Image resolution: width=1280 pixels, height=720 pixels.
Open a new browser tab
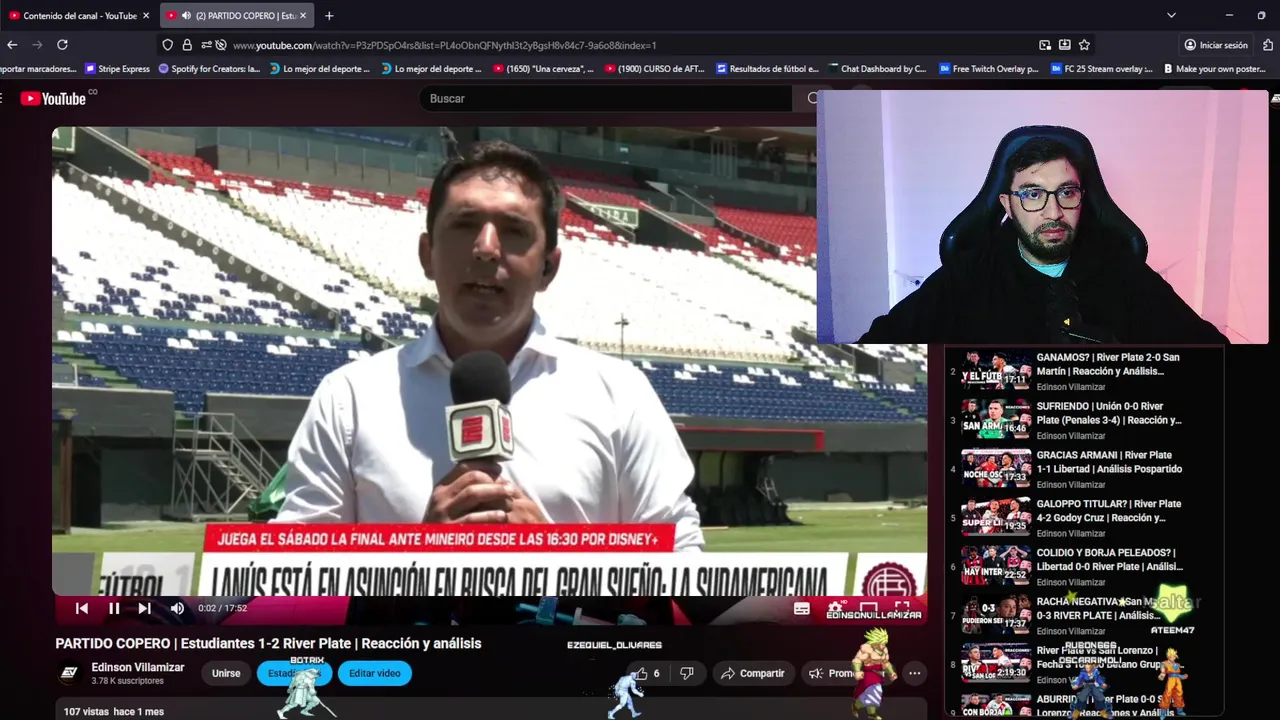(x=329, y=16)
